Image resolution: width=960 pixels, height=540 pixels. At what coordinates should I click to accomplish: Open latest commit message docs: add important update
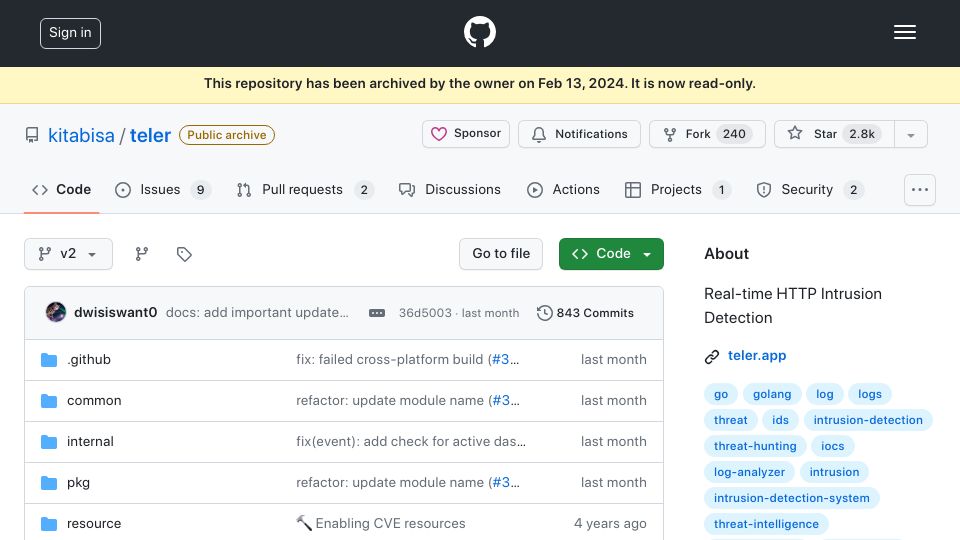coord(257,312)
